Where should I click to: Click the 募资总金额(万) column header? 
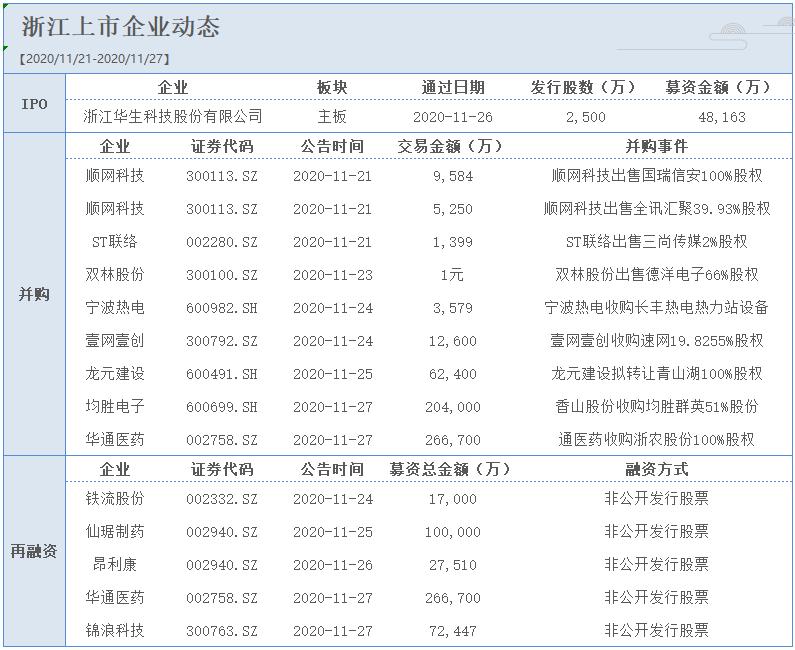450,469
